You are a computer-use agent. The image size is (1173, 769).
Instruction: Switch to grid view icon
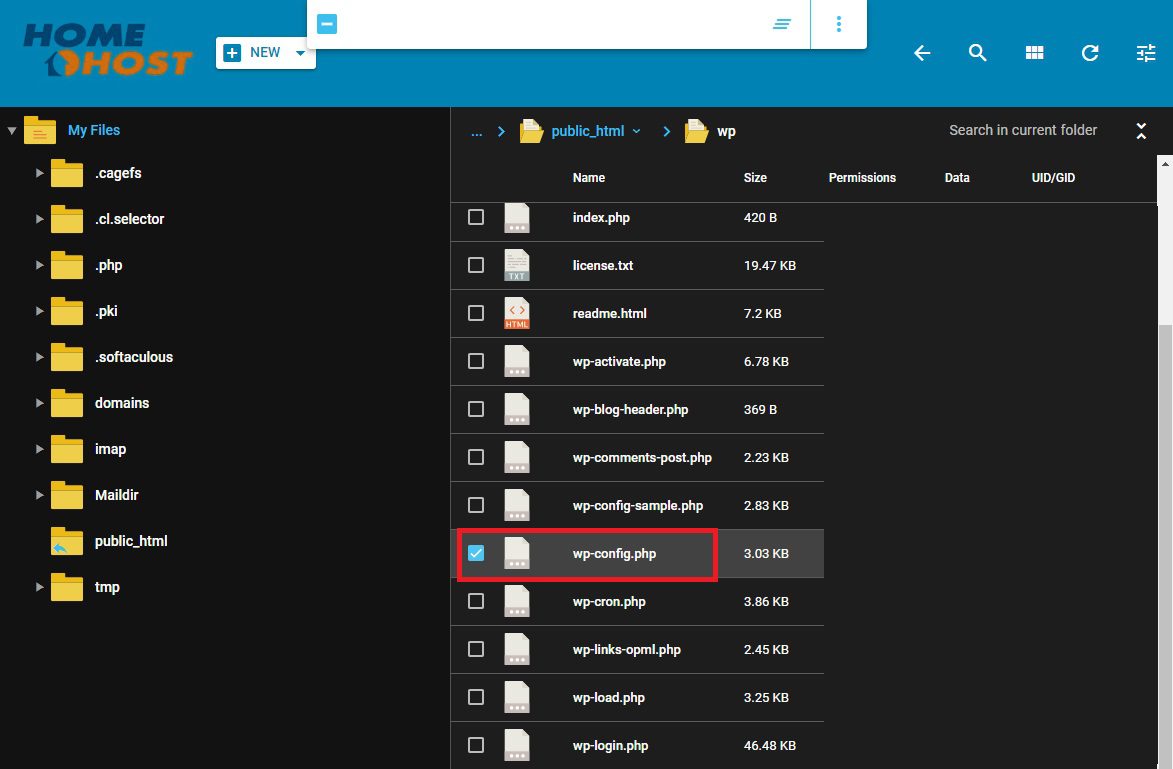point(1034,52)
